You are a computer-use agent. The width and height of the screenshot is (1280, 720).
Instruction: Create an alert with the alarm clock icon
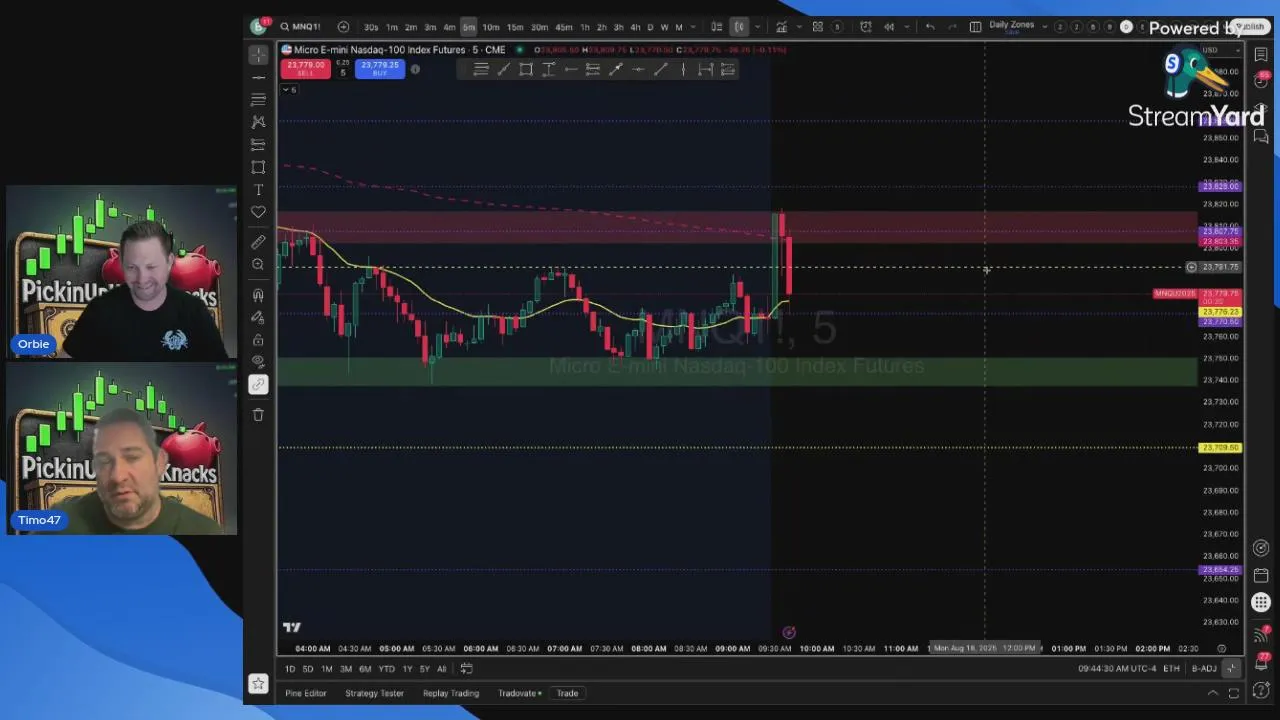tap(866, 27)
